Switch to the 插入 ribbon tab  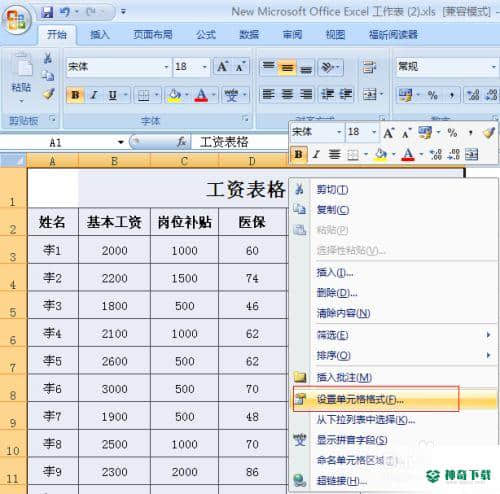click(x=100, y=34)
